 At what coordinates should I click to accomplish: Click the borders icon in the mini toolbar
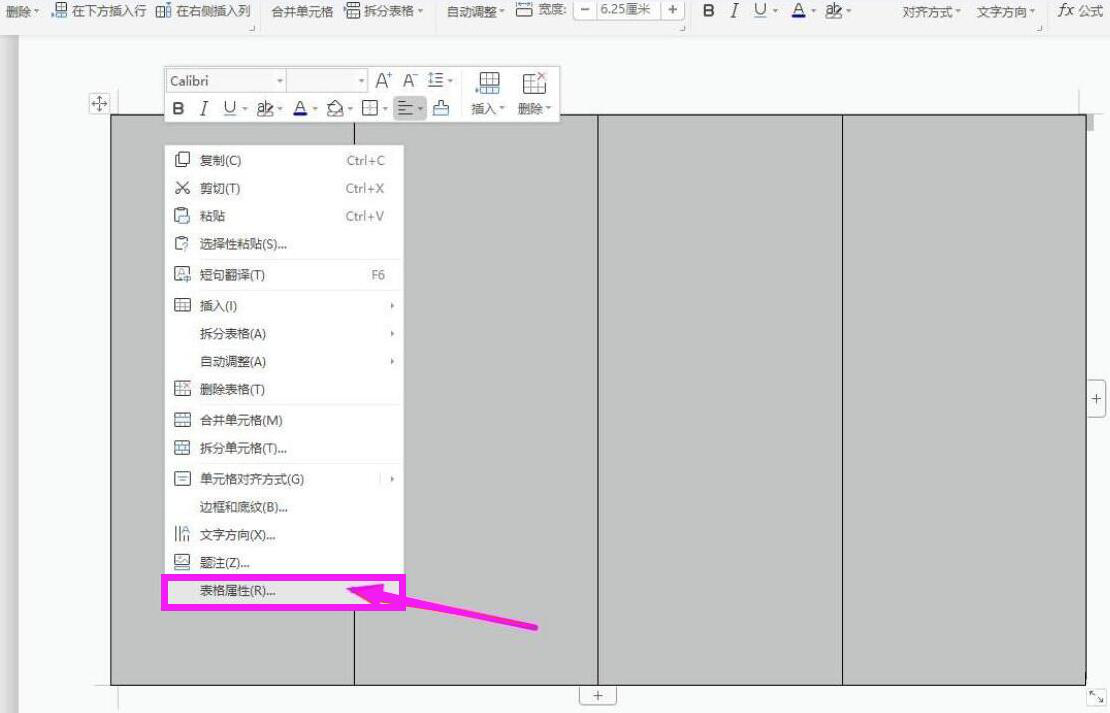tap(370, 108)
